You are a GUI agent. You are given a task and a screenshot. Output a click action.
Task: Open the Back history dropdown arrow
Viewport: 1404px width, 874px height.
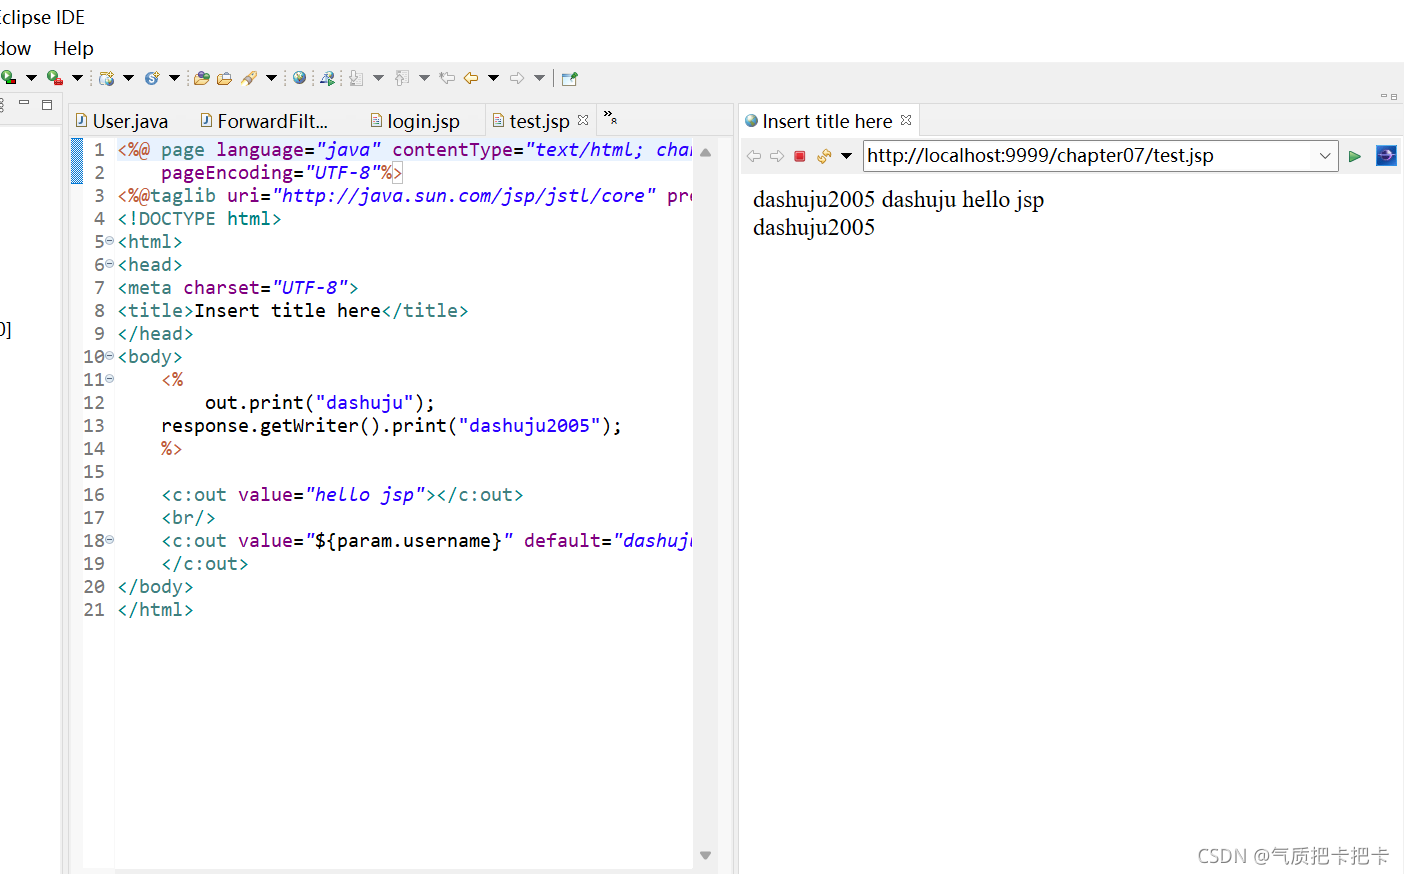coord(493,78)
